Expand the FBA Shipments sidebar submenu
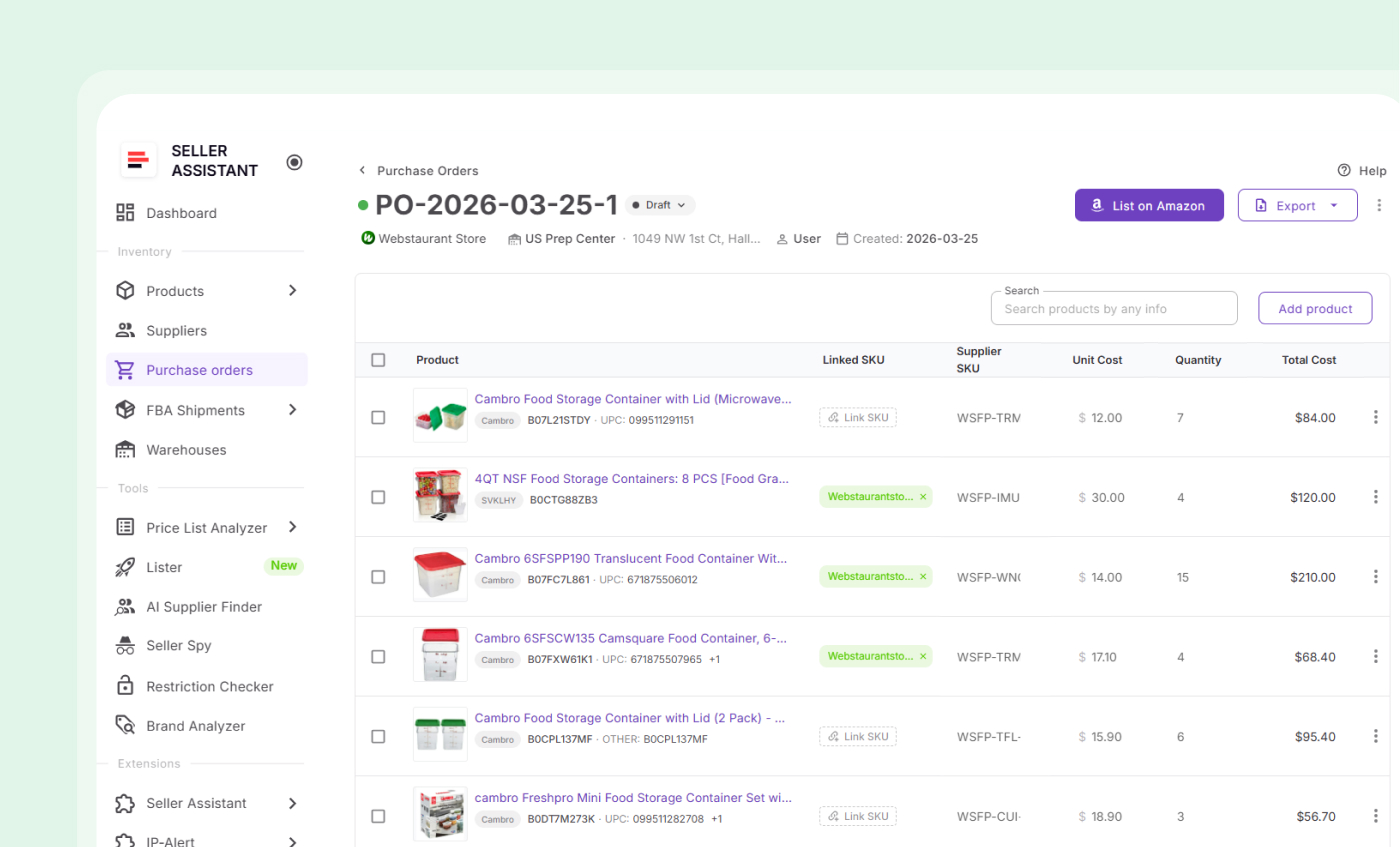The width and height of the screenshot is (1400, 847). [292, 410]
